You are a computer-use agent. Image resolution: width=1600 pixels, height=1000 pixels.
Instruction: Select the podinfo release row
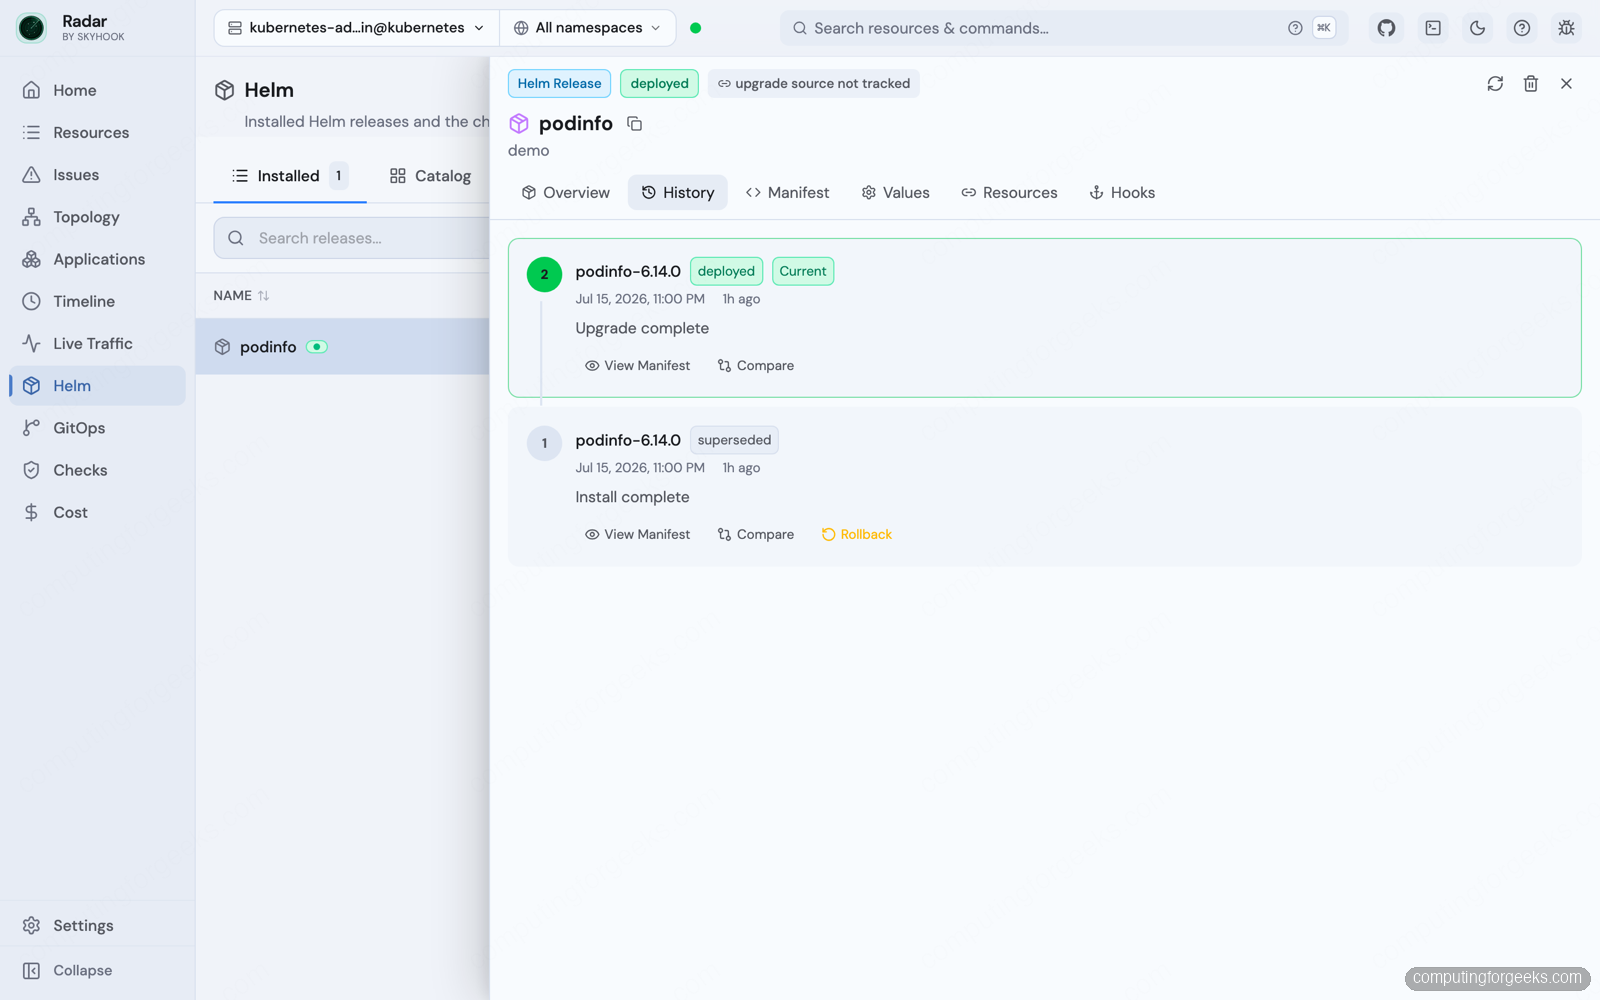(342, 347)
